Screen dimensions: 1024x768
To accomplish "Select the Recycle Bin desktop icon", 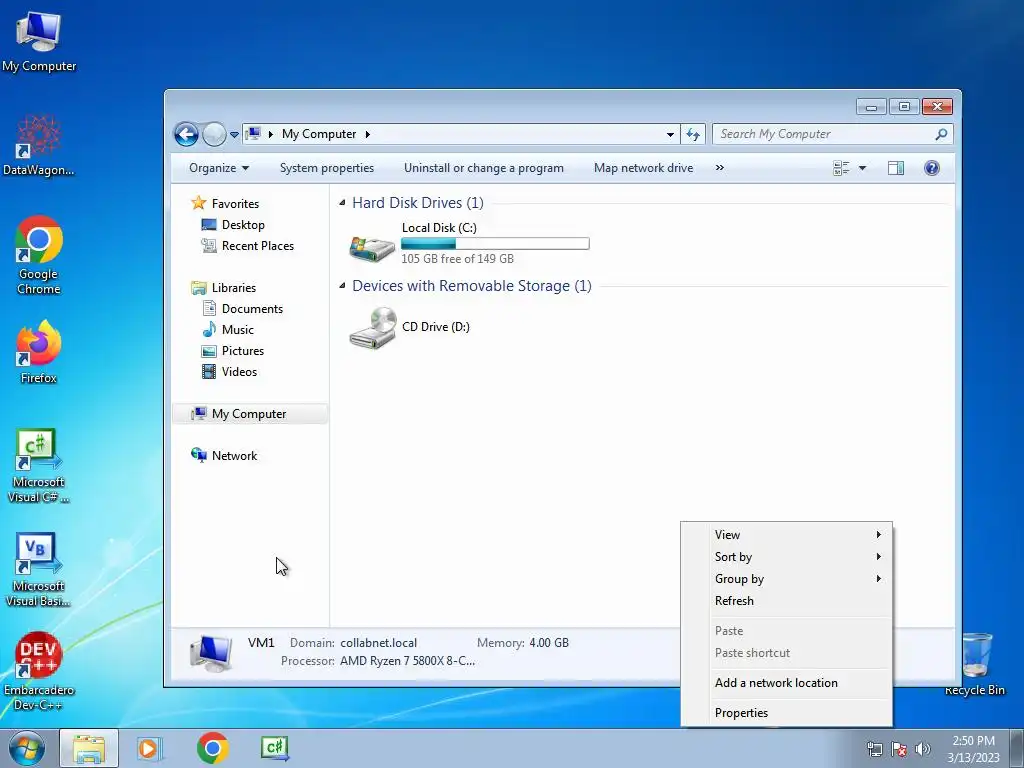I will pyautogui.click(x=975, y=663).
